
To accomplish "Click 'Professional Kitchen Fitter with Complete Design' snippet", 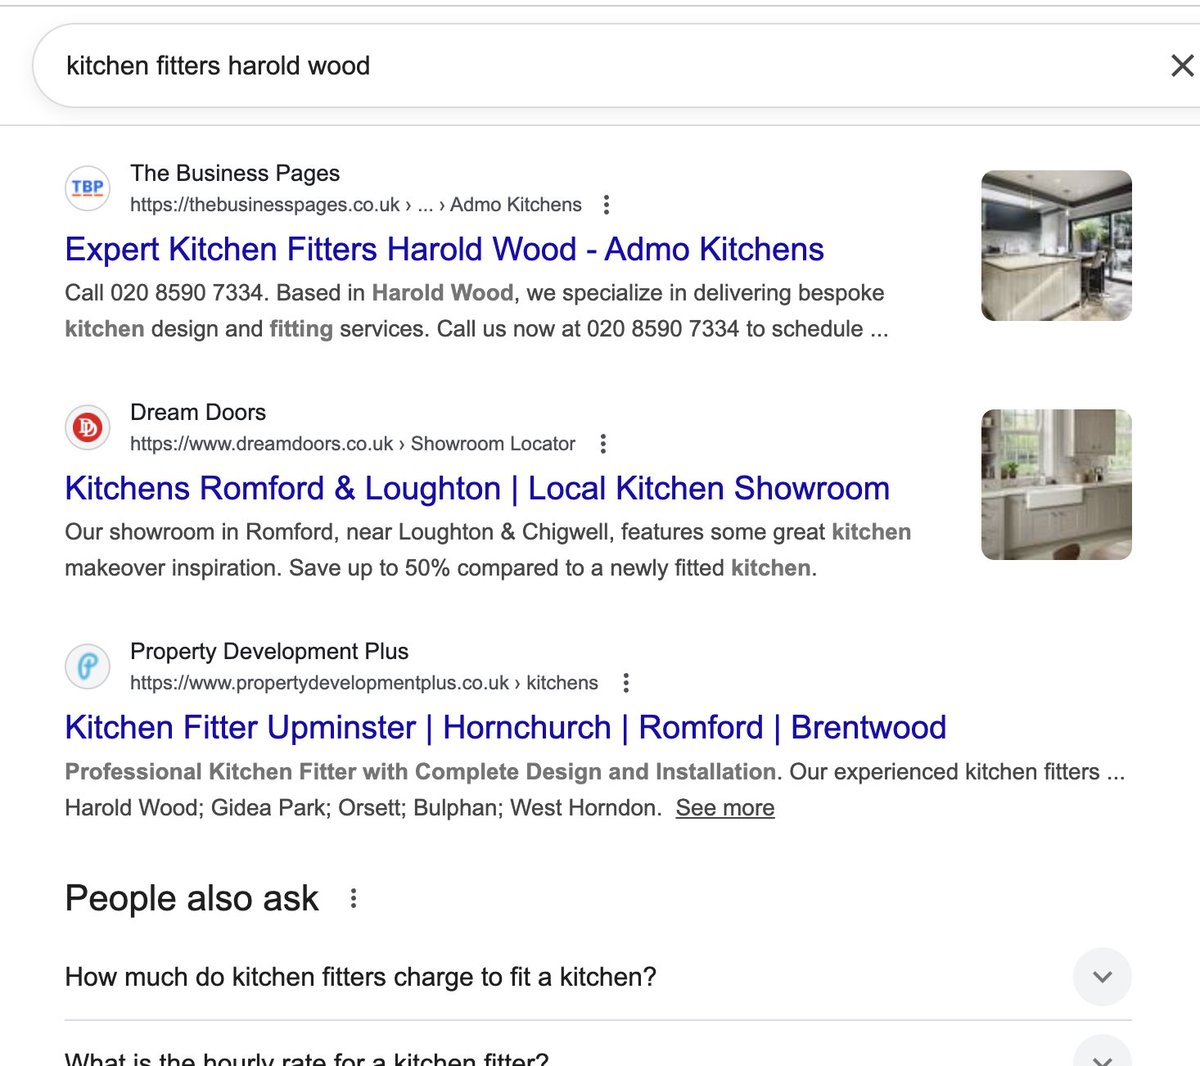I will pyautogui.click(x=595, y=790).
